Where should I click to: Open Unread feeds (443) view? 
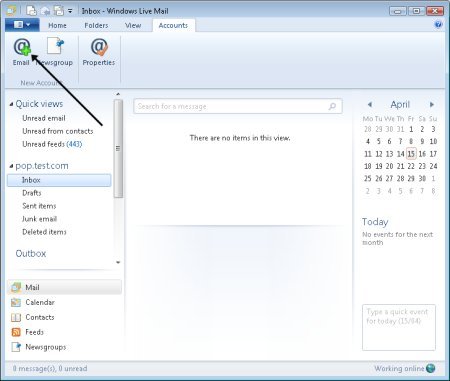[x=52, y=144]
